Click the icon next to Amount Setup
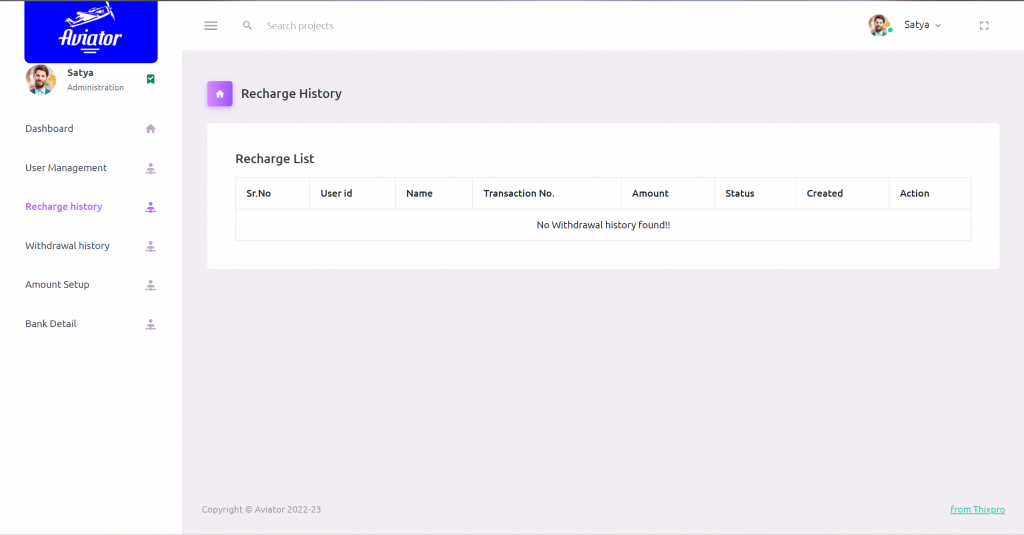Viewport: 1024px width, 535px height. [x=151, y=285]
